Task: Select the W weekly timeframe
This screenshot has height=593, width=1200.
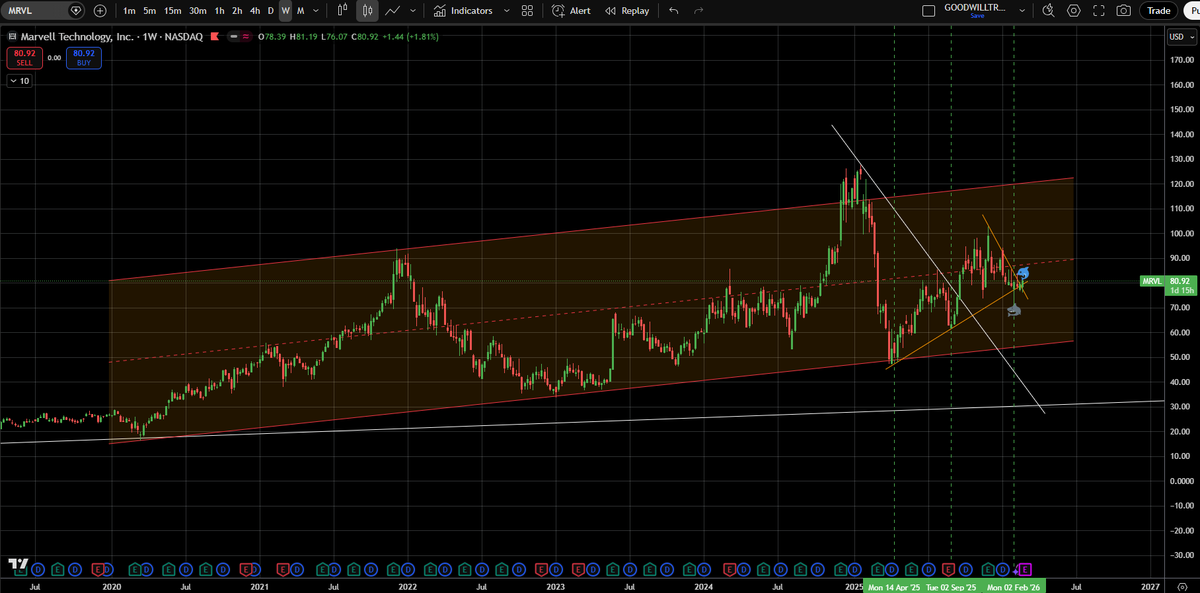Action: [x=285, y=11]
